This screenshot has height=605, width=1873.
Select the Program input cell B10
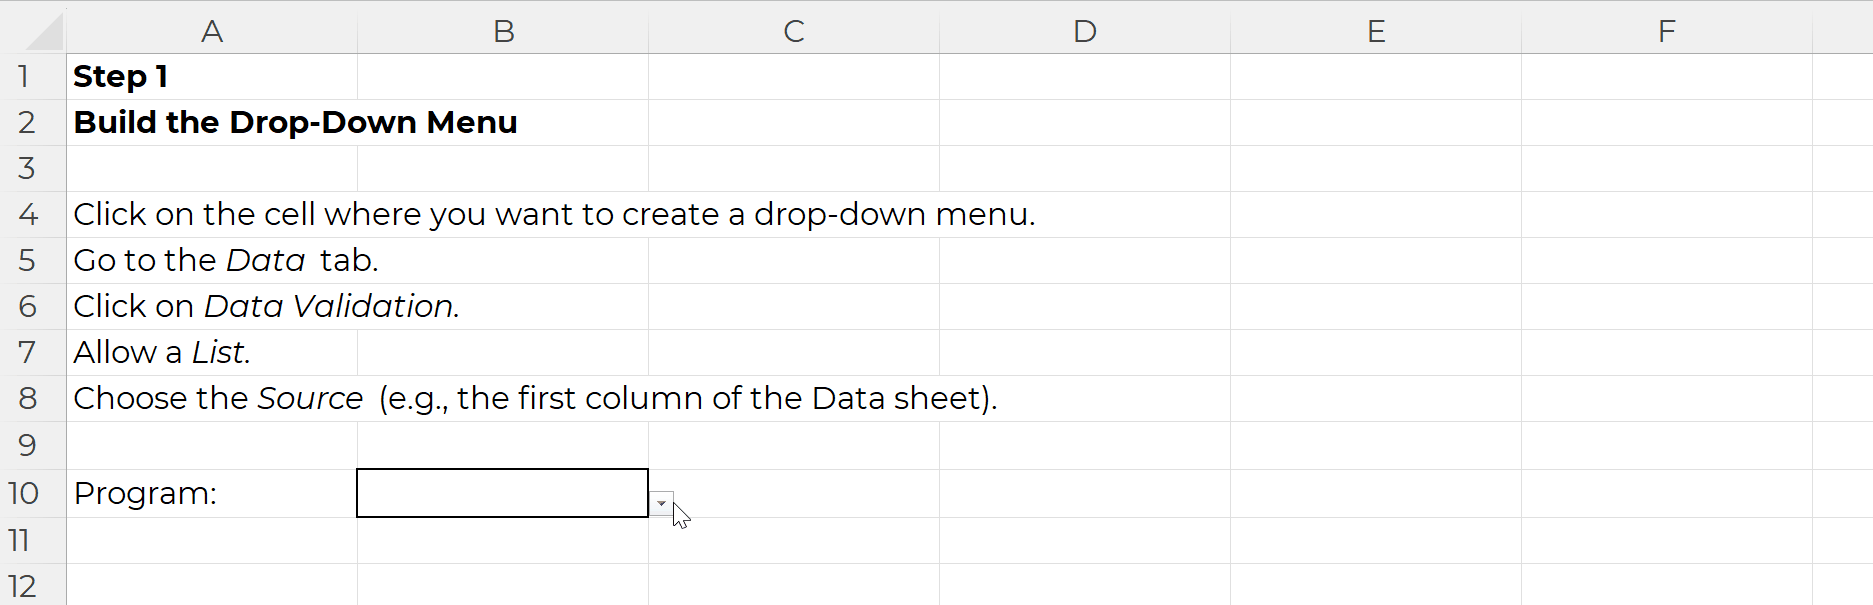point(502,493)
